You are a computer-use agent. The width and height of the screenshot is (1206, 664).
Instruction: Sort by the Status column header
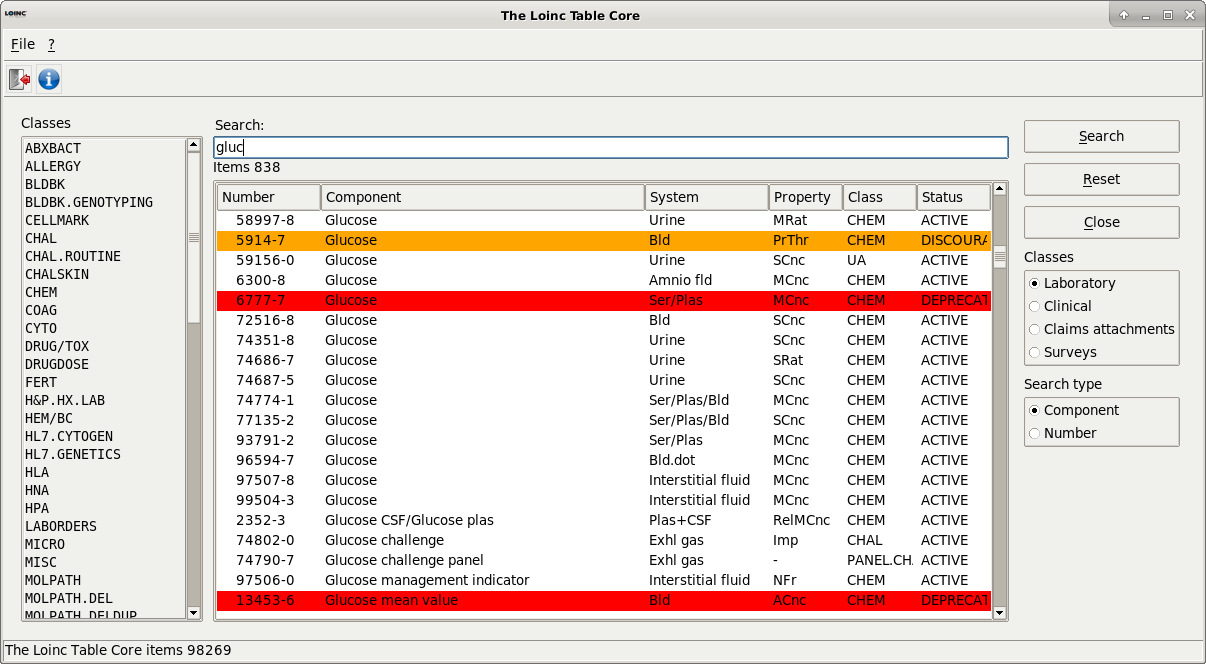(954, 197)
